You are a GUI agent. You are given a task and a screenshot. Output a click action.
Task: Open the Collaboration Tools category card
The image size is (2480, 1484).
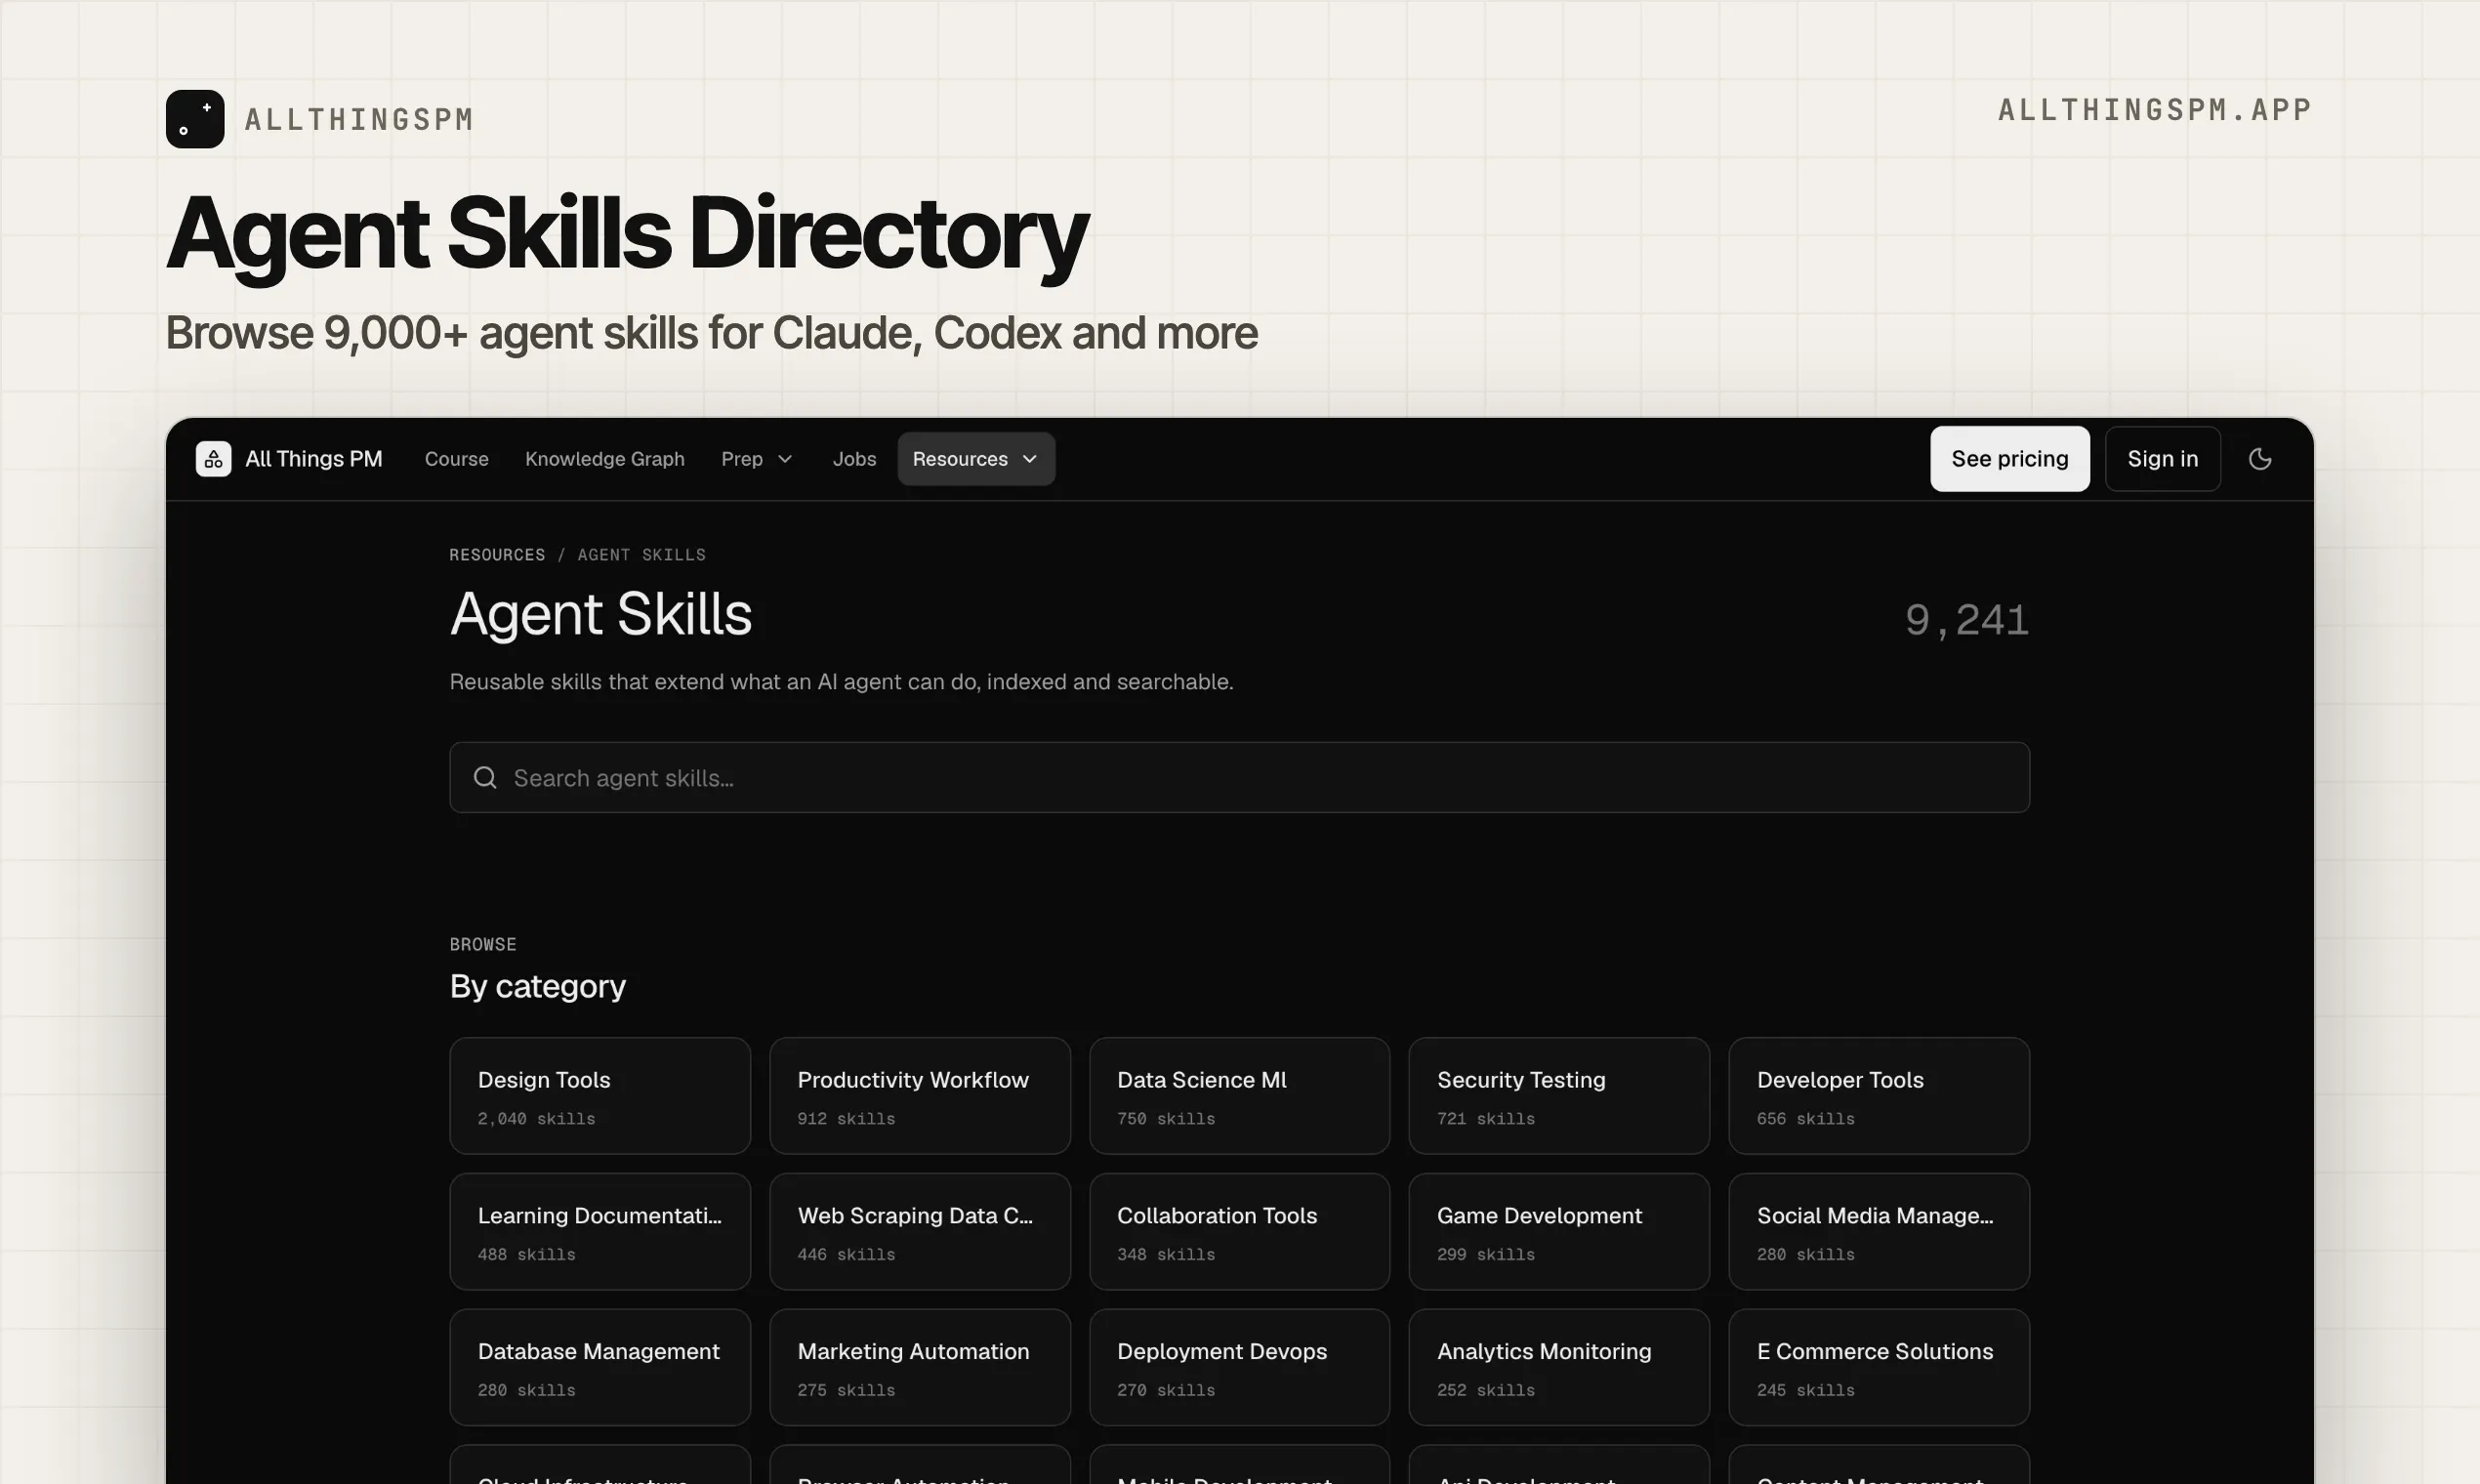(x=1239, y=1232)
